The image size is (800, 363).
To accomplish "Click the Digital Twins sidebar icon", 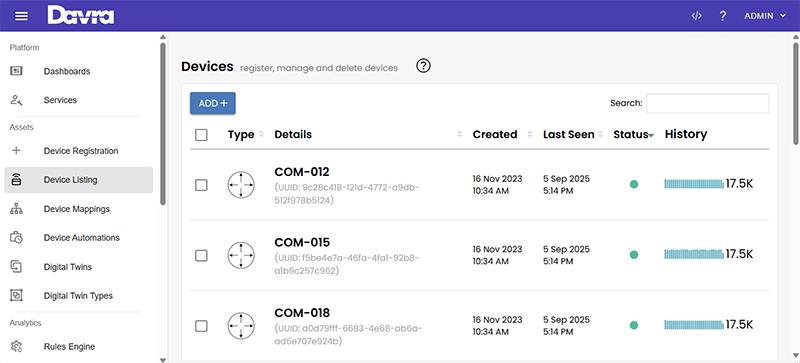I will (16, 267).
